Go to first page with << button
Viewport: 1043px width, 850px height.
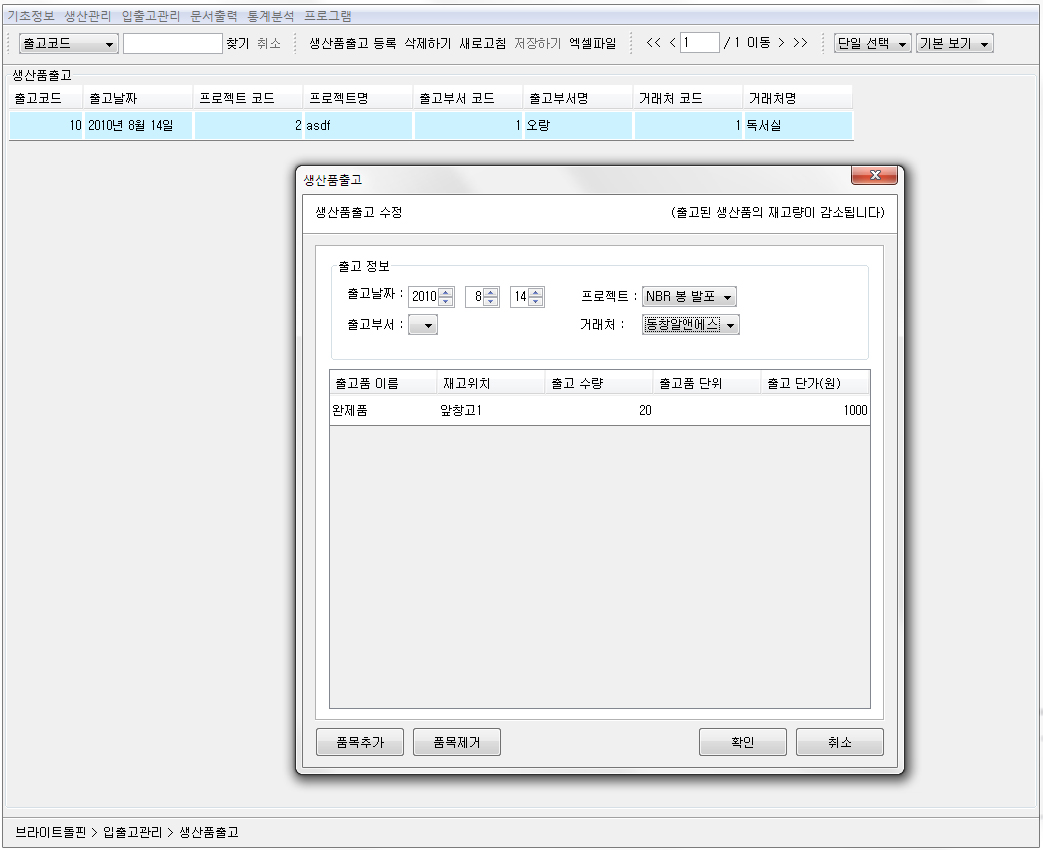(654, 43)
